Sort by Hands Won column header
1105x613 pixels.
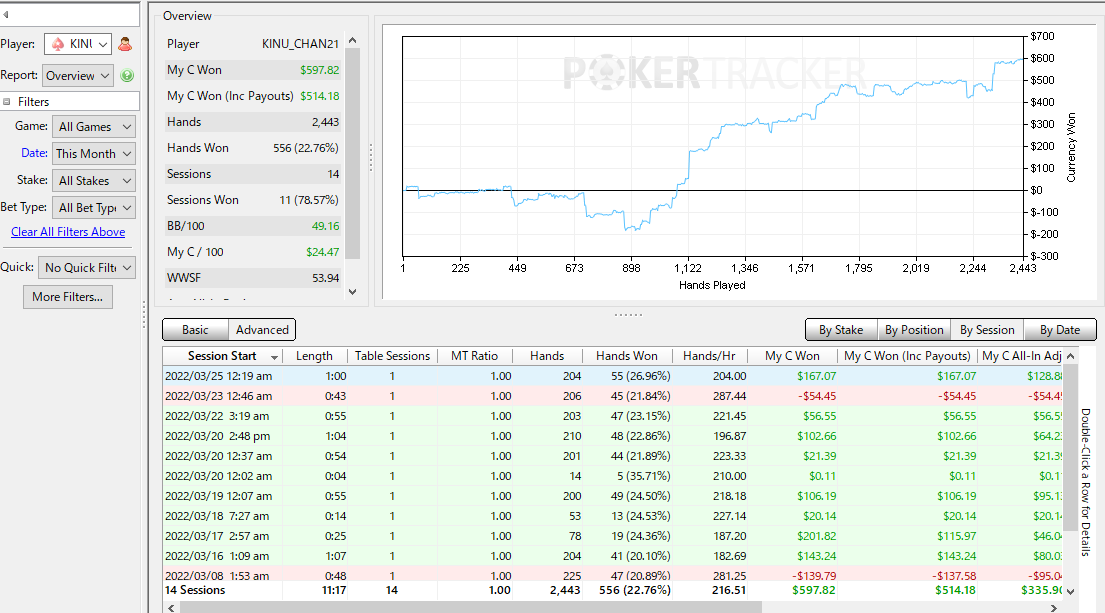pos(626,356)
